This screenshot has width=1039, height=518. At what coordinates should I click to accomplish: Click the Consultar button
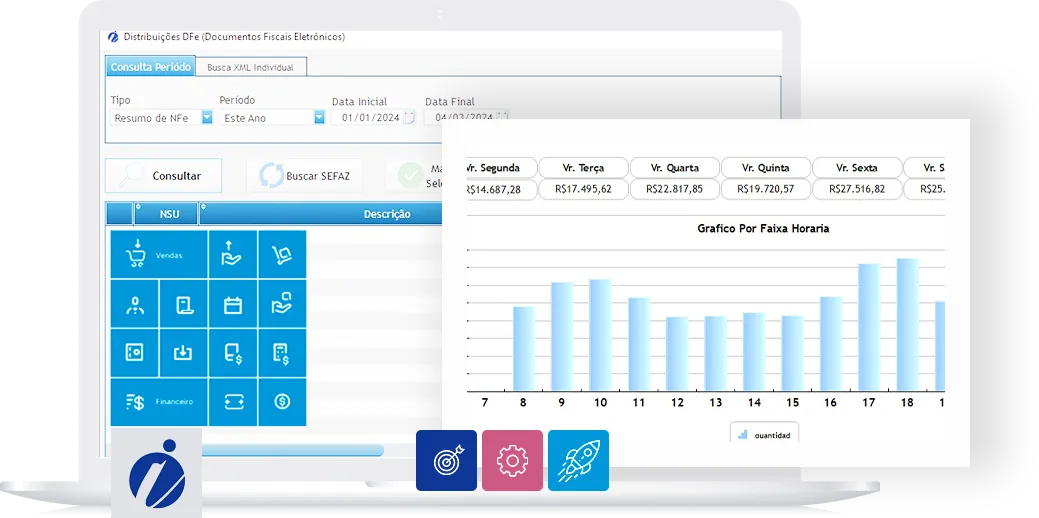163,176
